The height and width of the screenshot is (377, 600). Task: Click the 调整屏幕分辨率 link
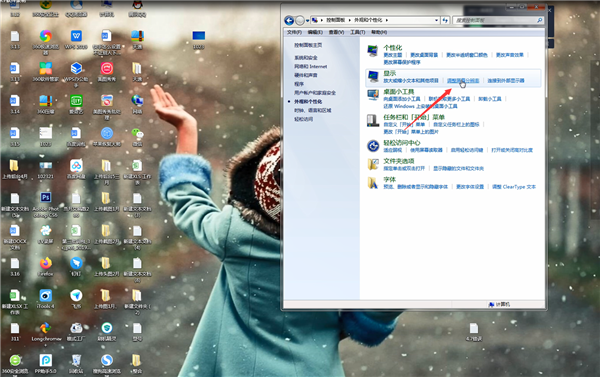[x=463, y=81]
